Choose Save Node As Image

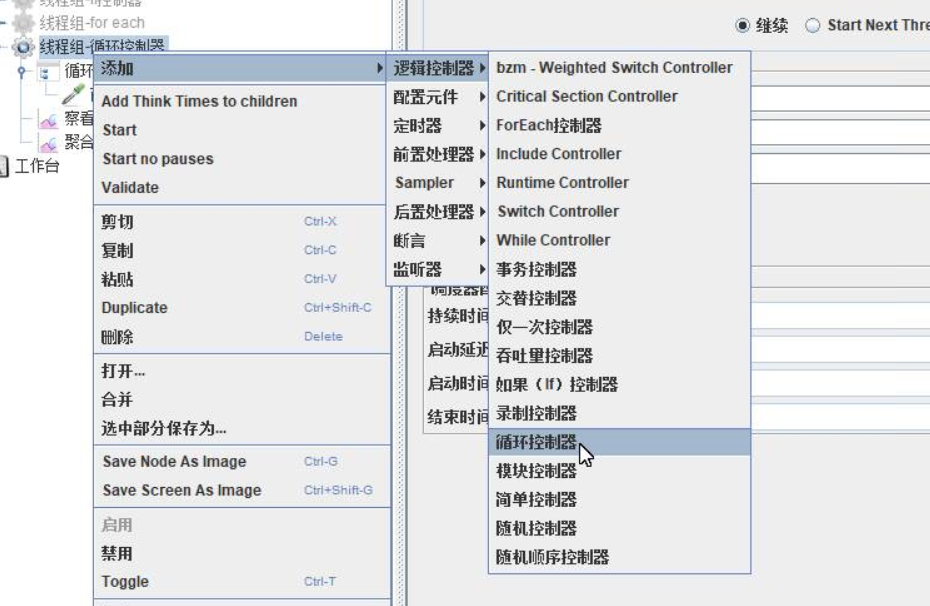pos(174,461)
